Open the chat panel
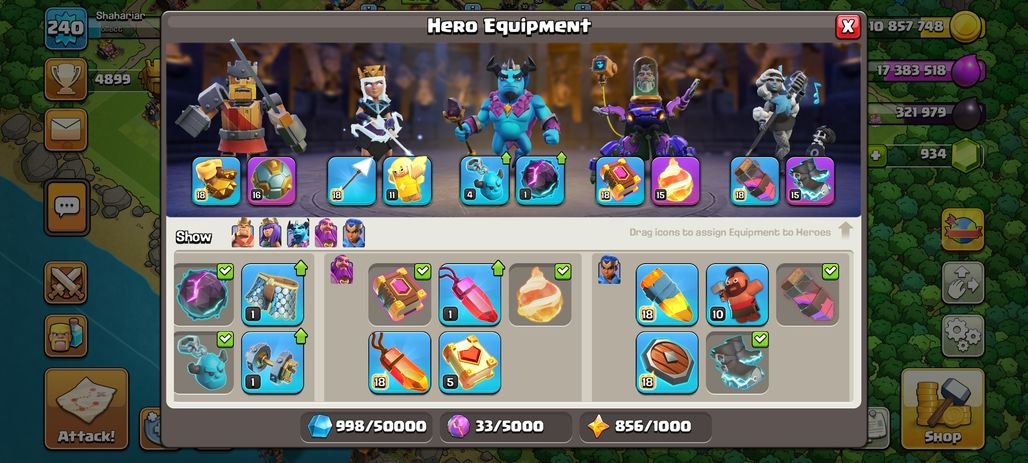Screen dimensions: 1028x463 point(66,207)
